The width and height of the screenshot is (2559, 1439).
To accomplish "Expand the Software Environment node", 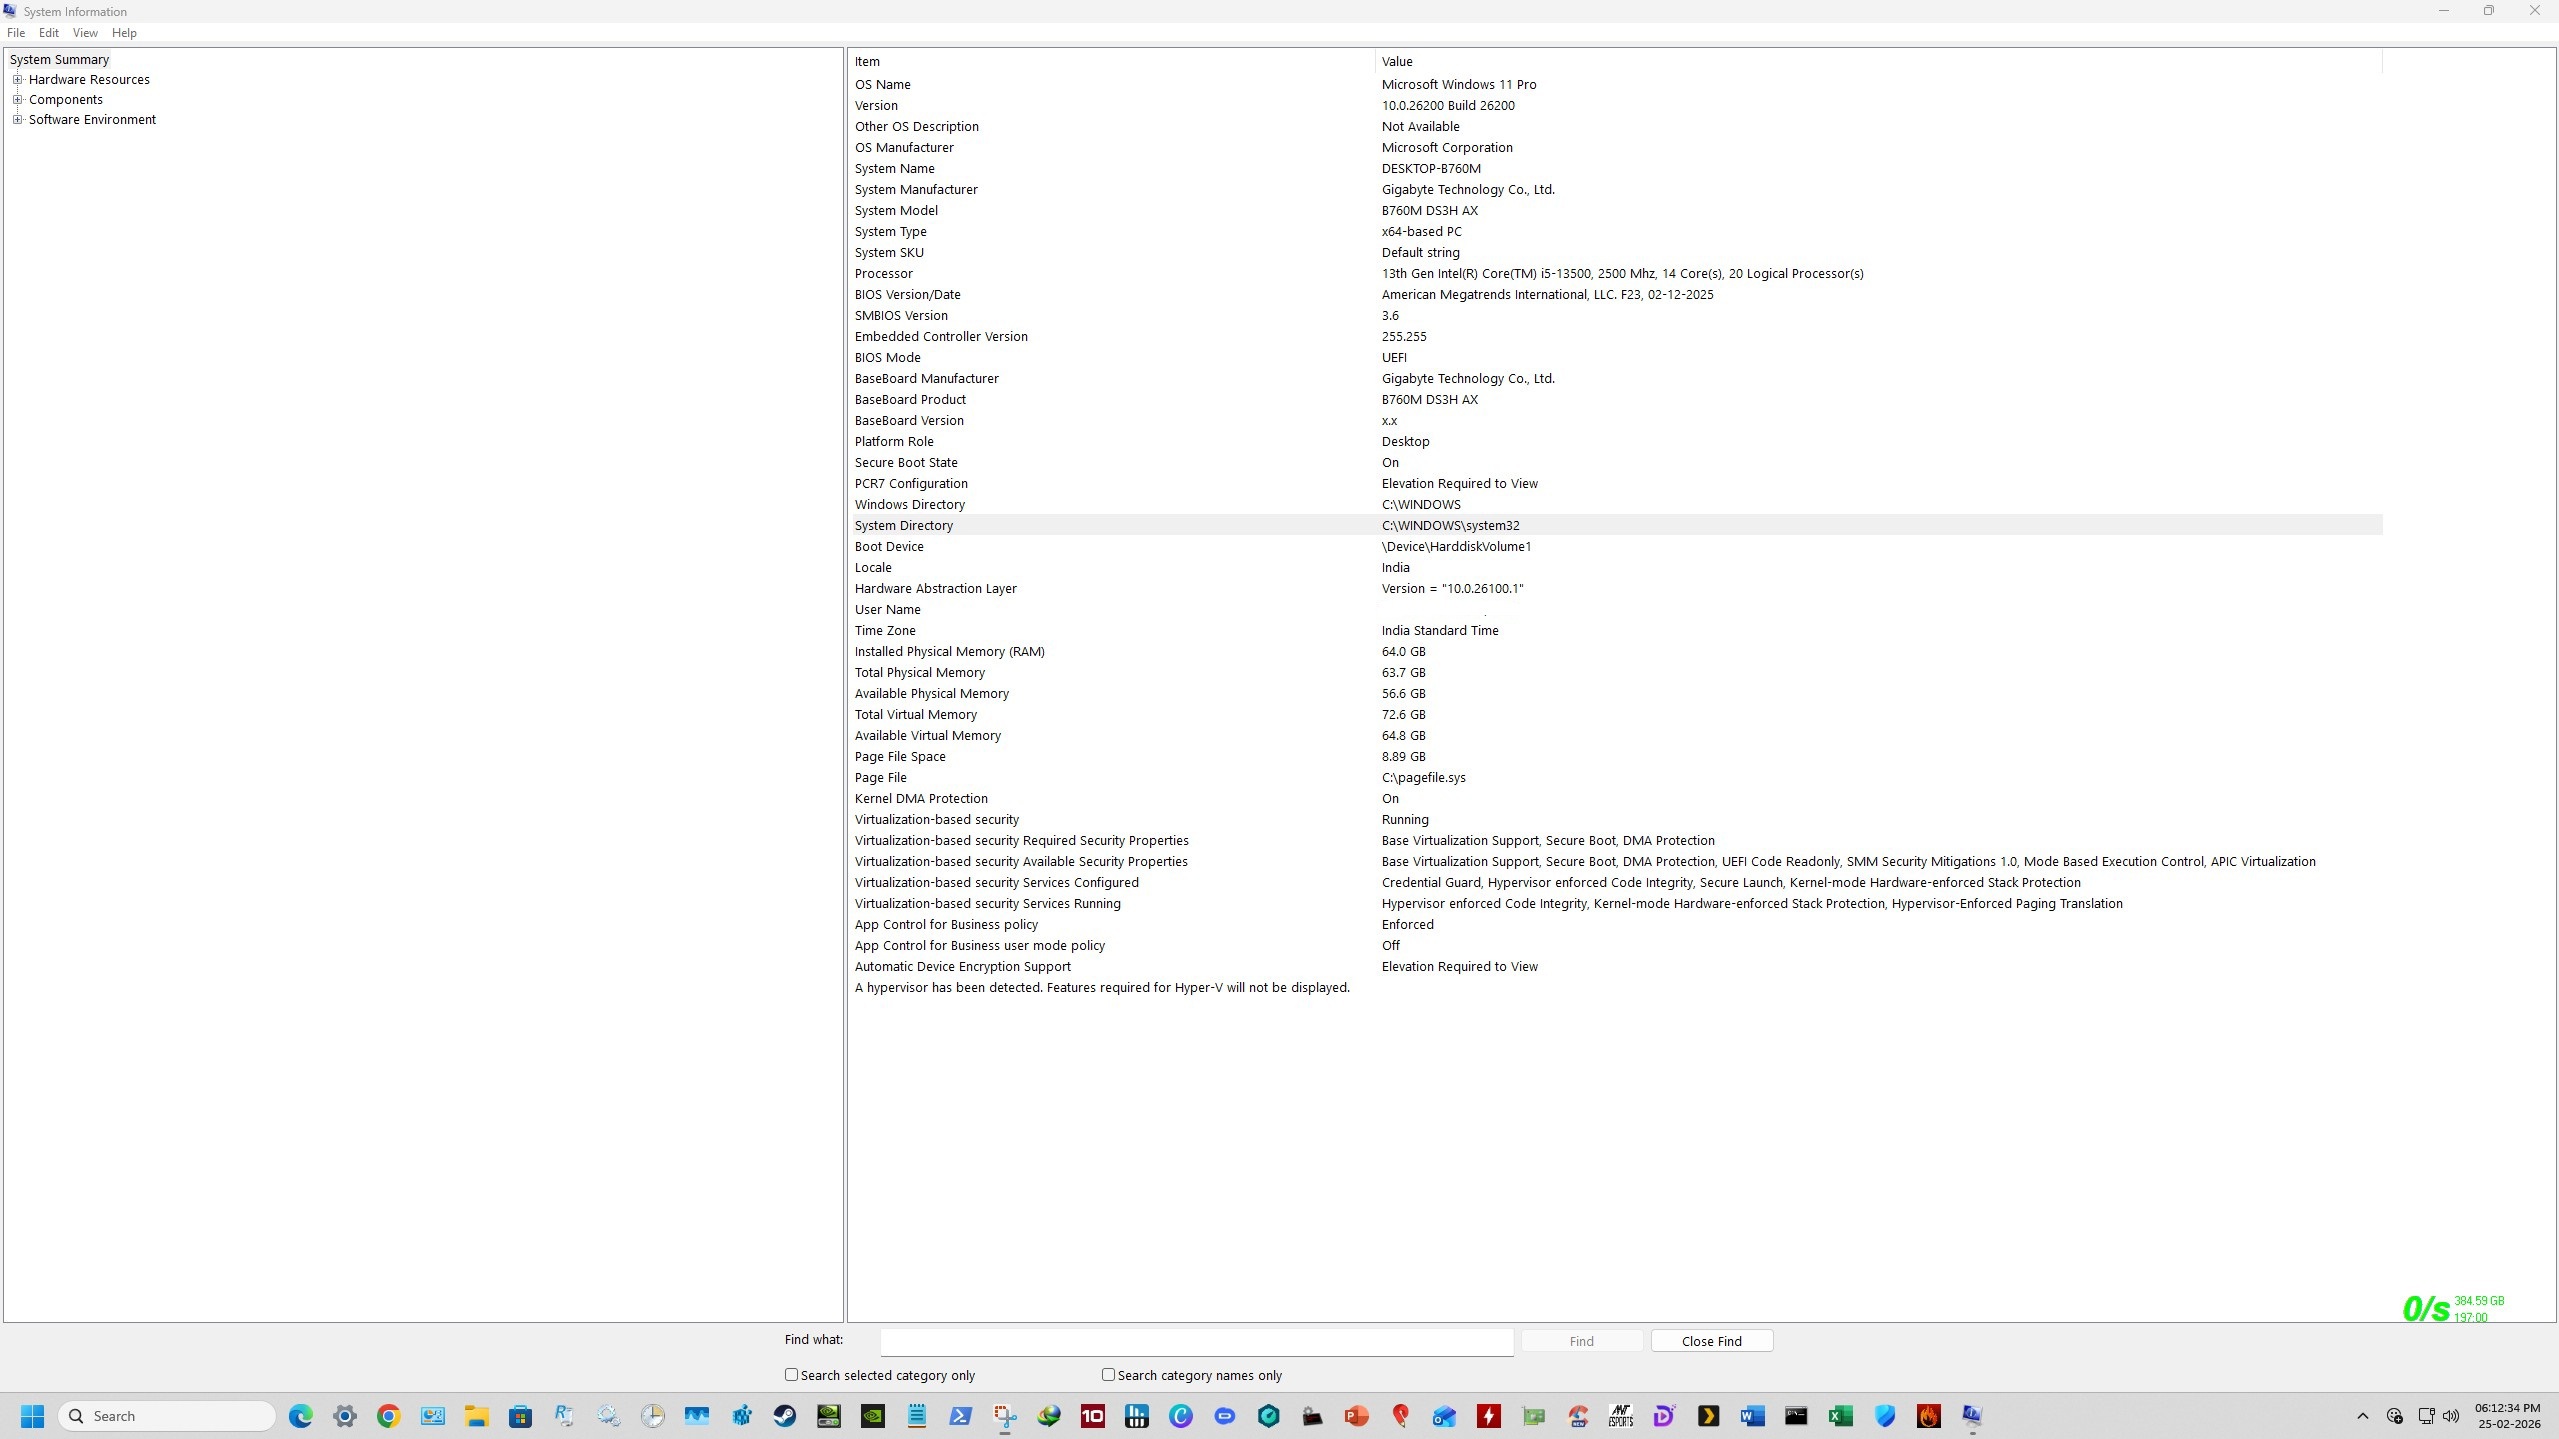I will pos(17,120).
